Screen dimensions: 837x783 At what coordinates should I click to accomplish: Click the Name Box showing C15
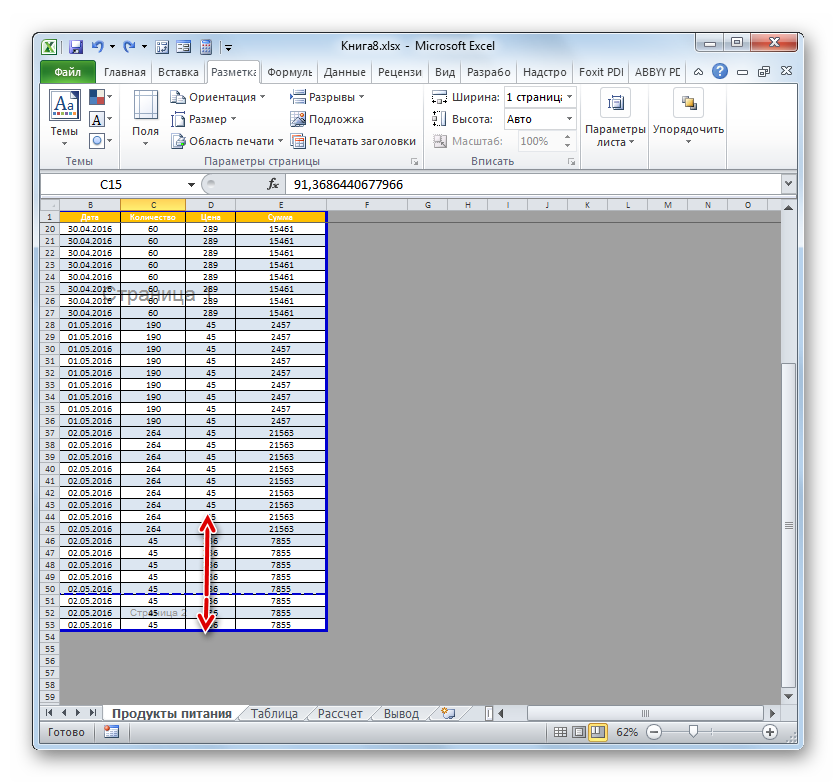point(111,185)
